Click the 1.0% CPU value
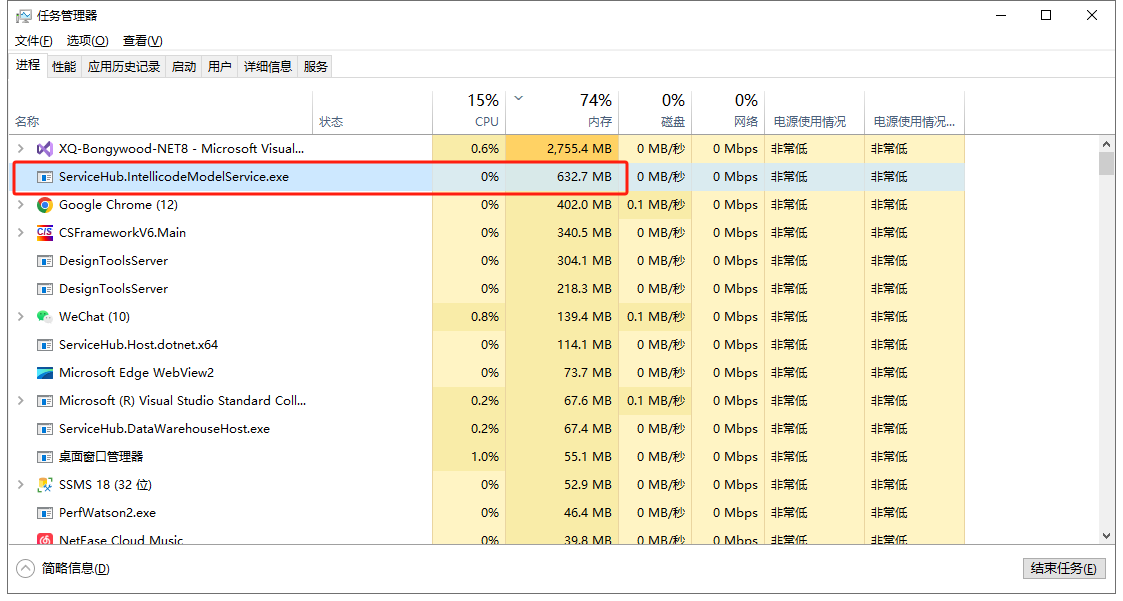 (485, 457)
